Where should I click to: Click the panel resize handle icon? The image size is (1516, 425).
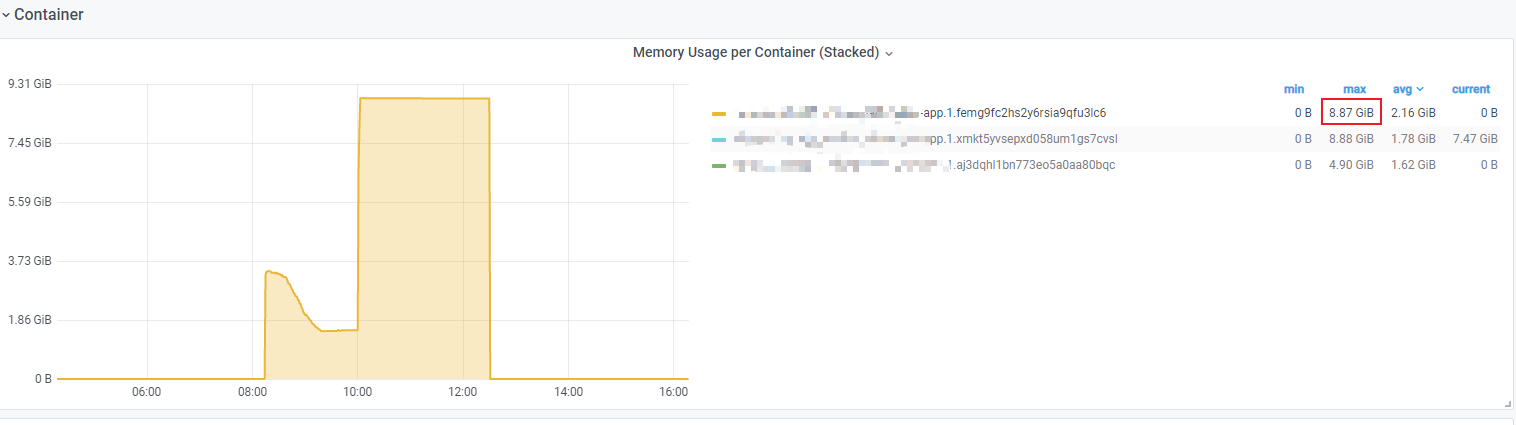pos(1507,403)
